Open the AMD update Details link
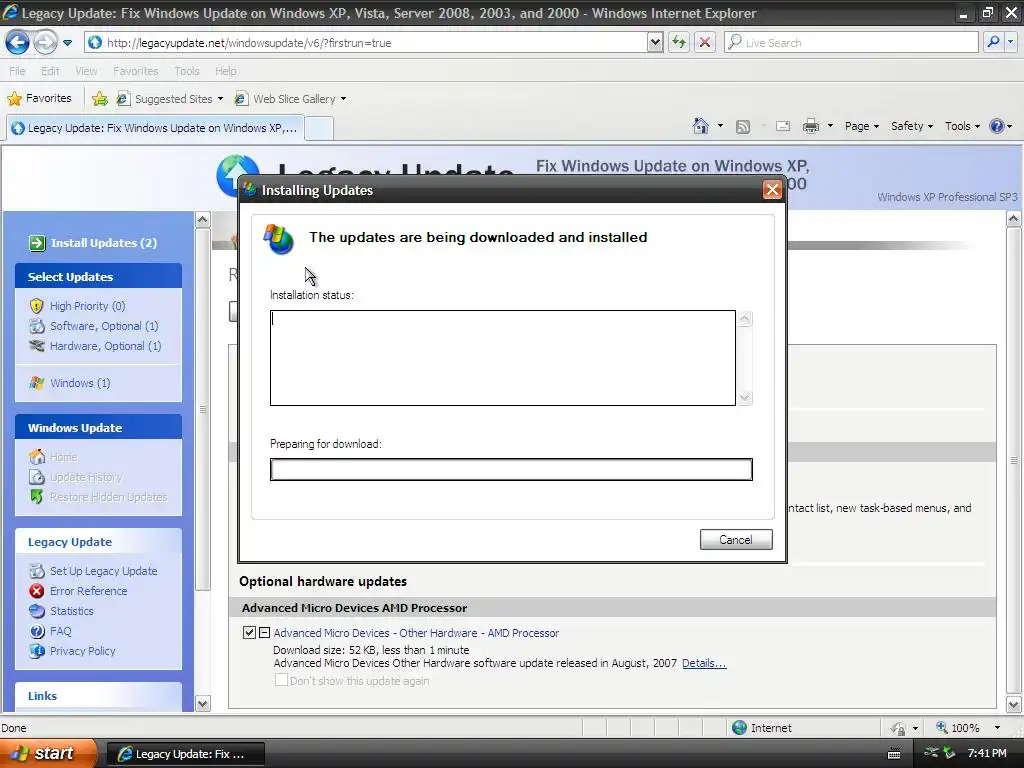The width and height of the screenshot is (1024, 768). 704,663
